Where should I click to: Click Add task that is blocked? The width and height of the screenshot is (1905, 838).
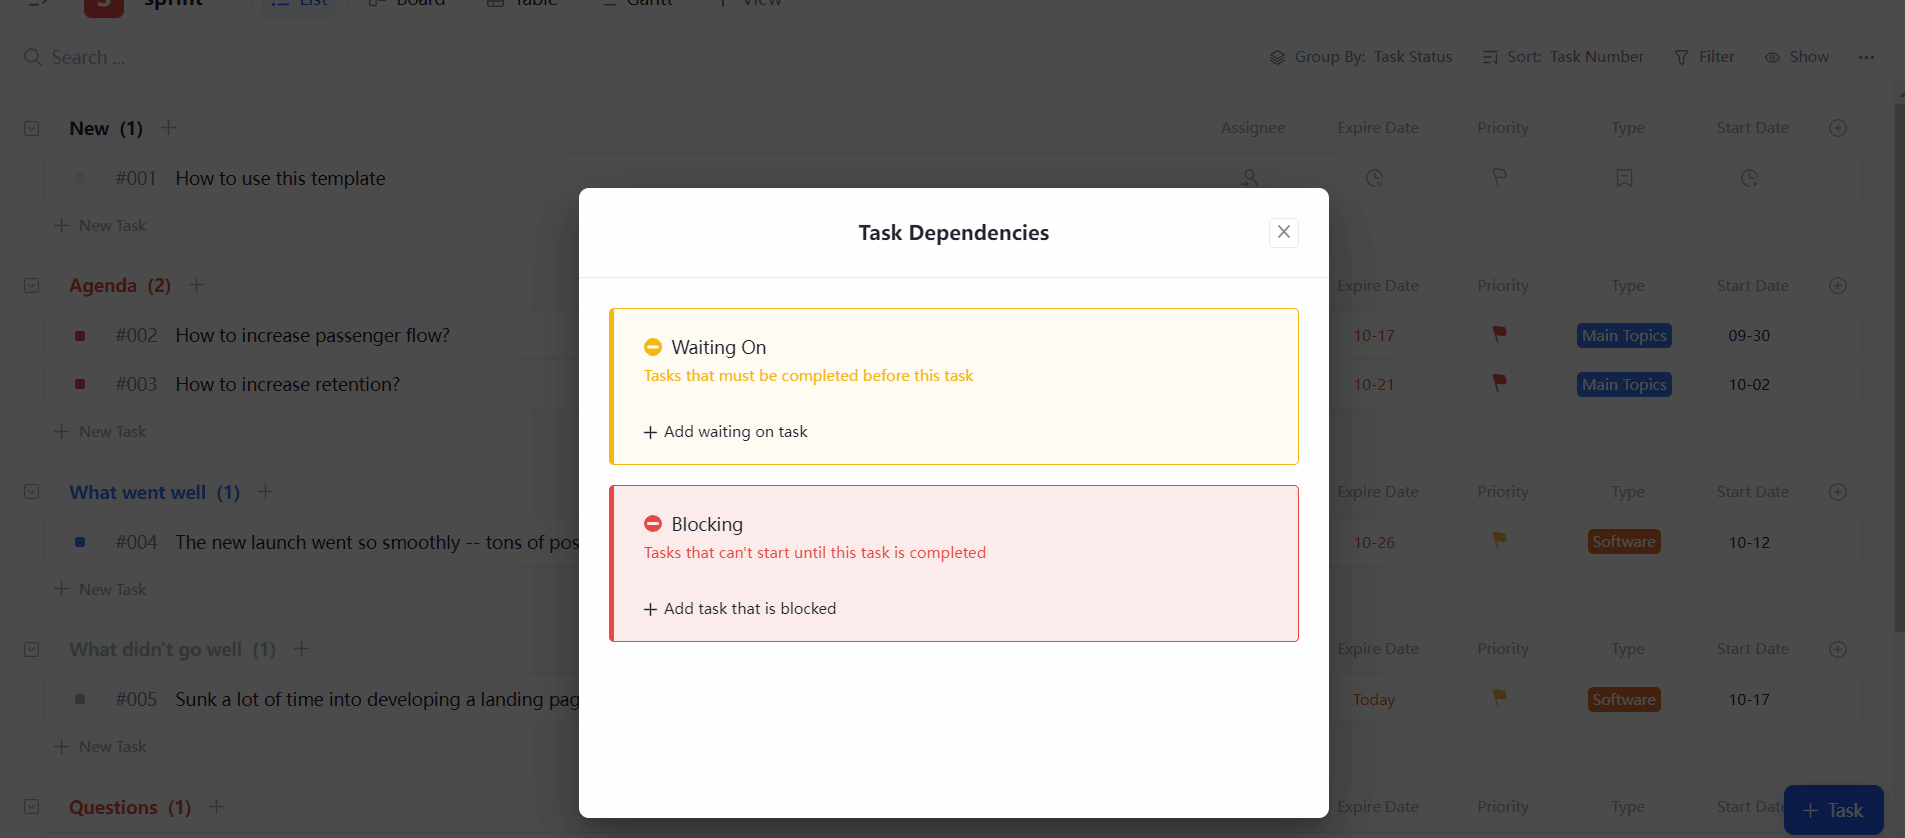click(x=739, y=608)
